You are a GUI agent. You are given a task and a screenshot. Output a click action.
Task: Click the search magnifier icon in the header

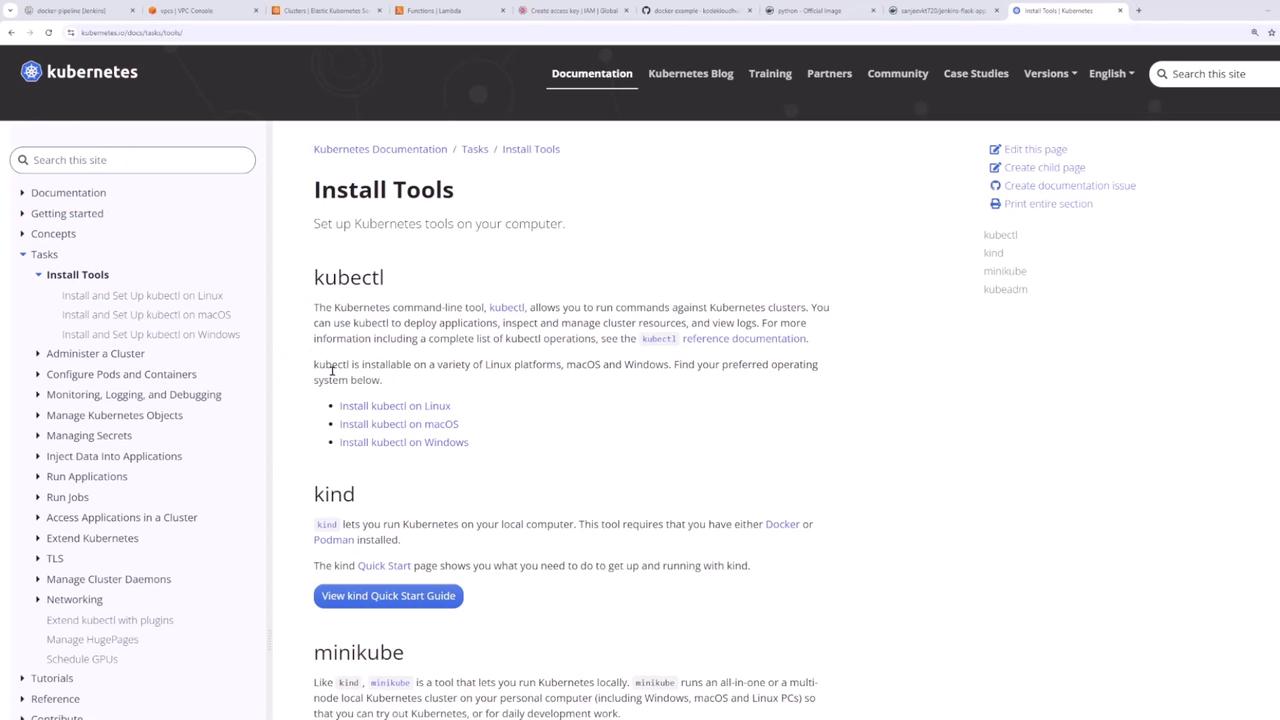[1162, 74]
